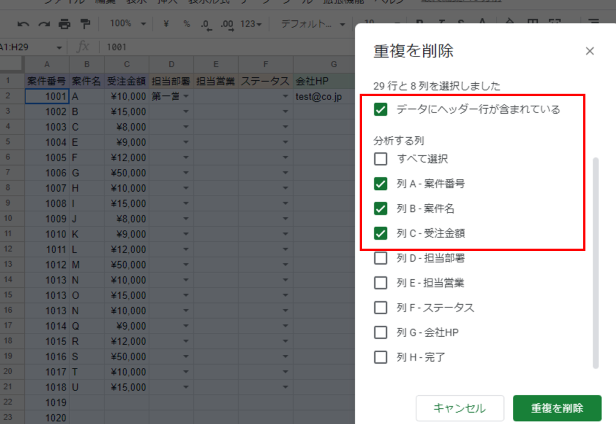Select the Paint format roller tool
The height and width of the screenshot is (424, 616).
85,23
